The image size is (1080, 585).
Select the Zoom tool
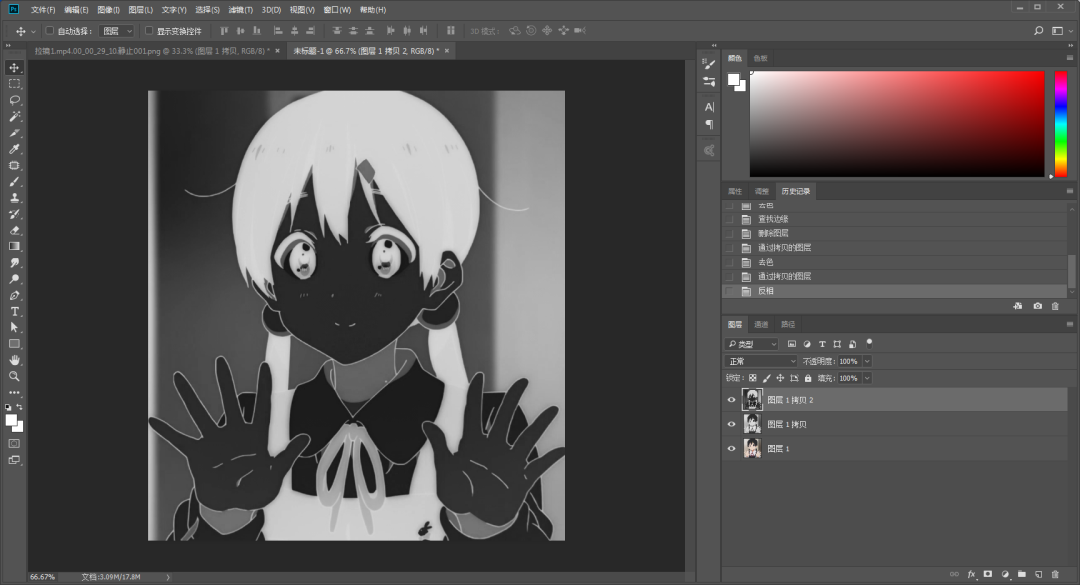point(14,376)
